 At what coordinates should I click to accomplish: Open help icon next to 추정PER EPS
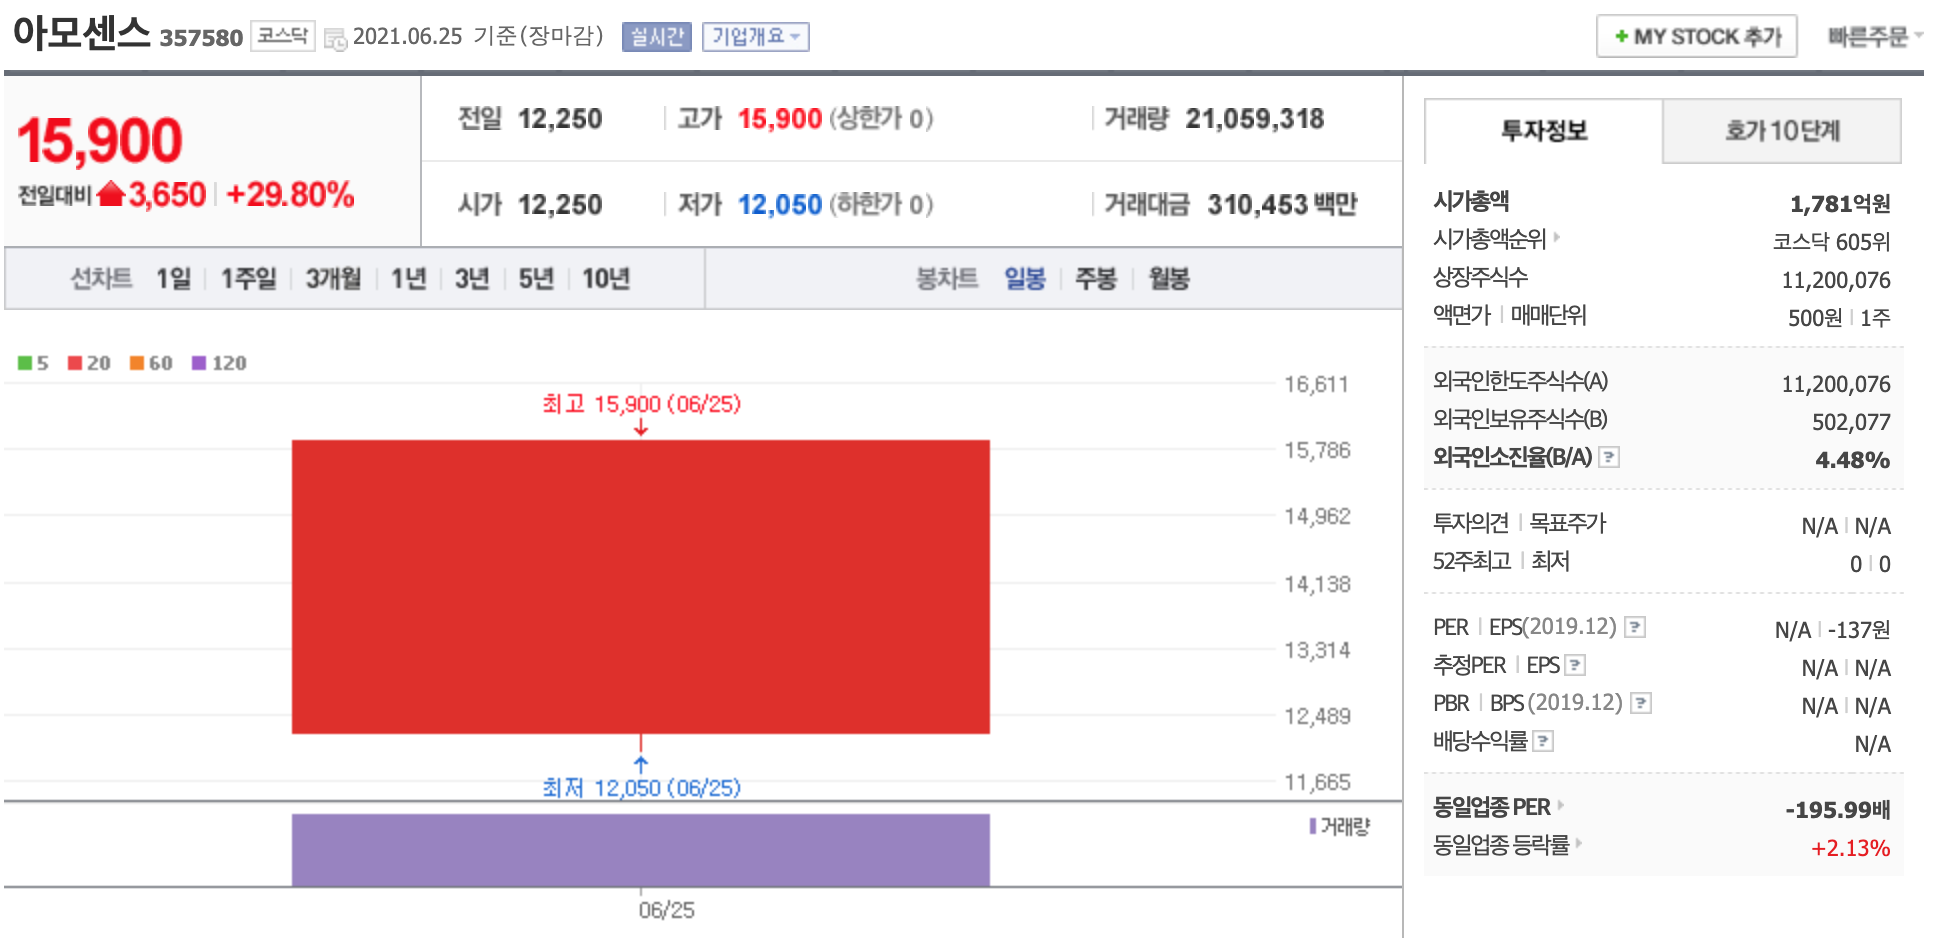(x=1575, y=665)
